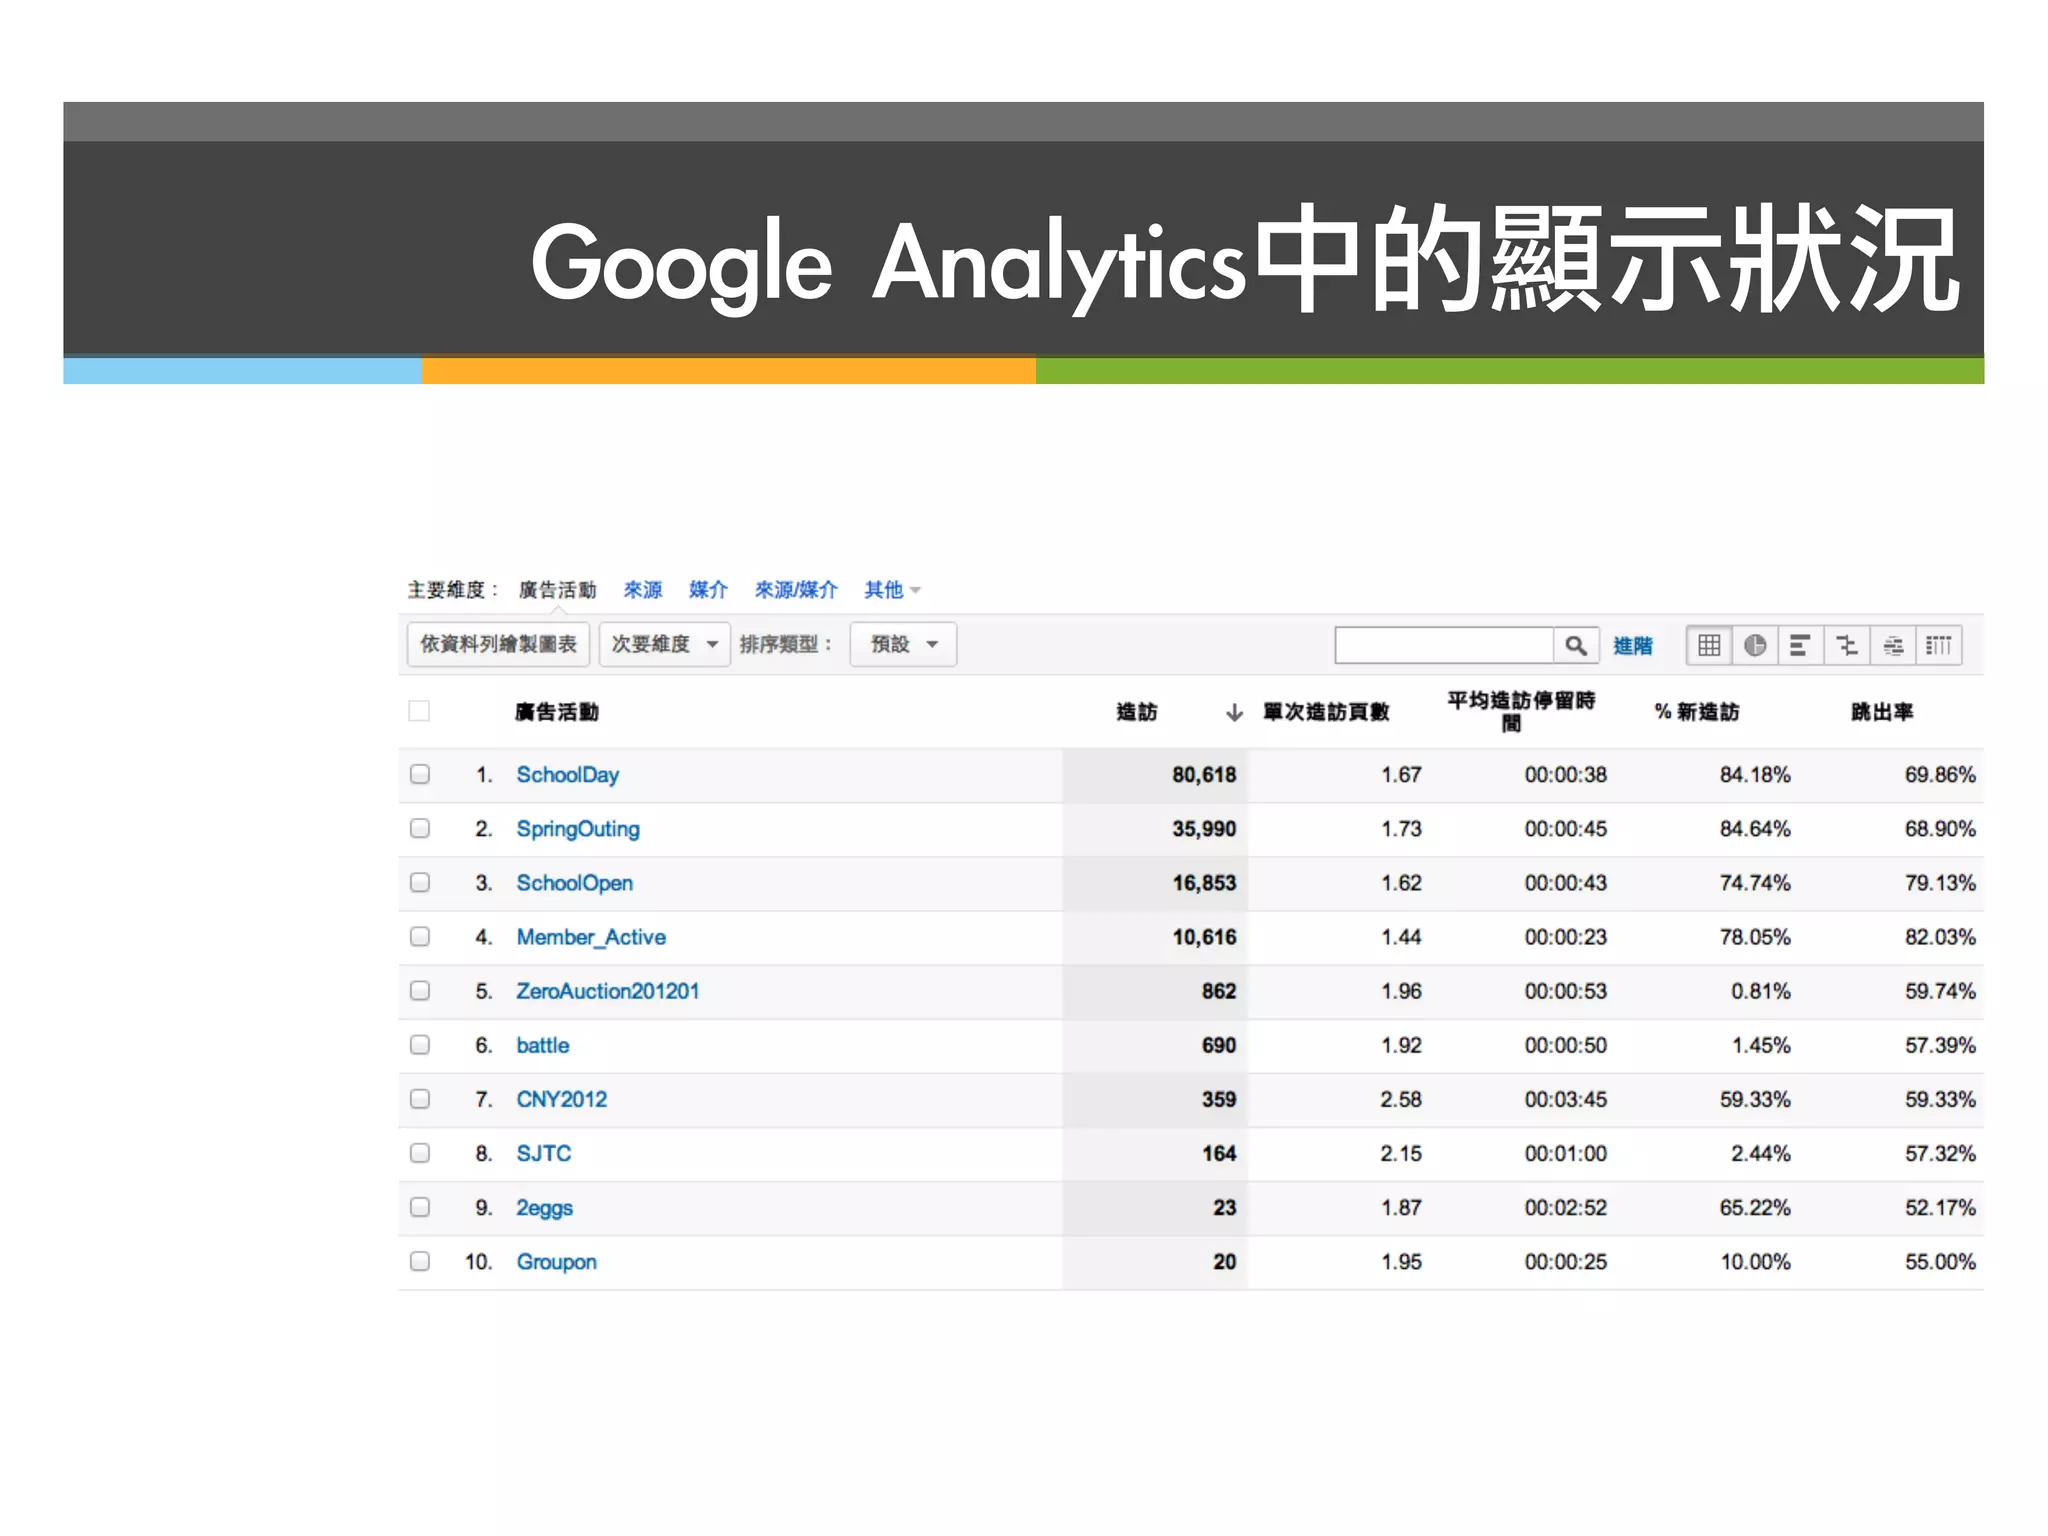Select the 00:02:52 duration cell
The width and height of the screenshot is (2048, 1536).
[x=1566, y=1208]
